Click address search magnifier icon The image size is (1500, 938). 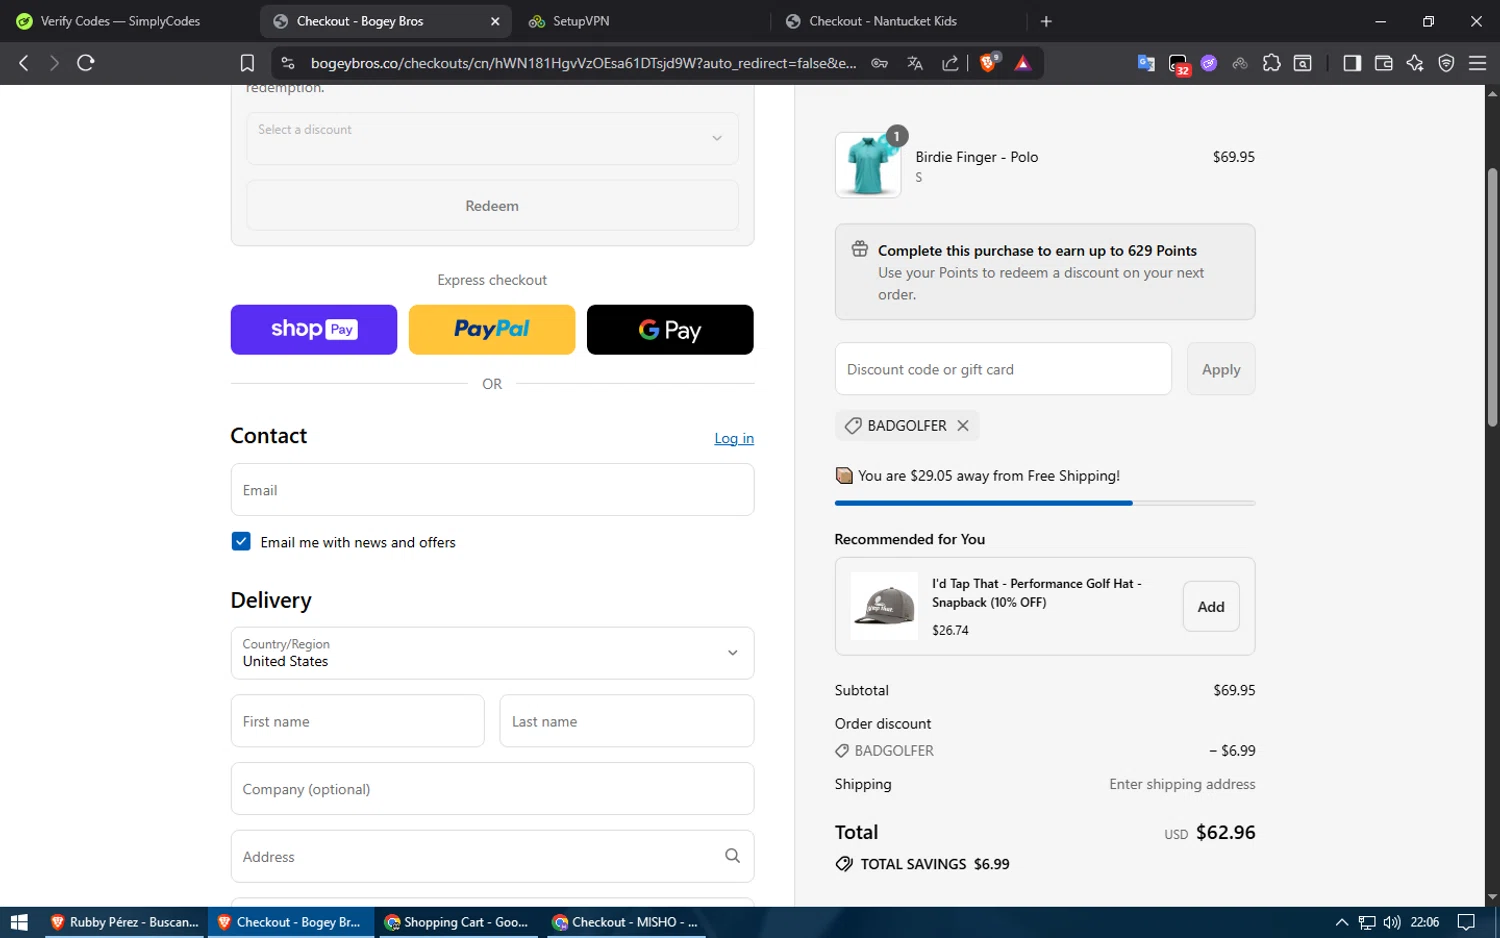click(x=732, y=856)
